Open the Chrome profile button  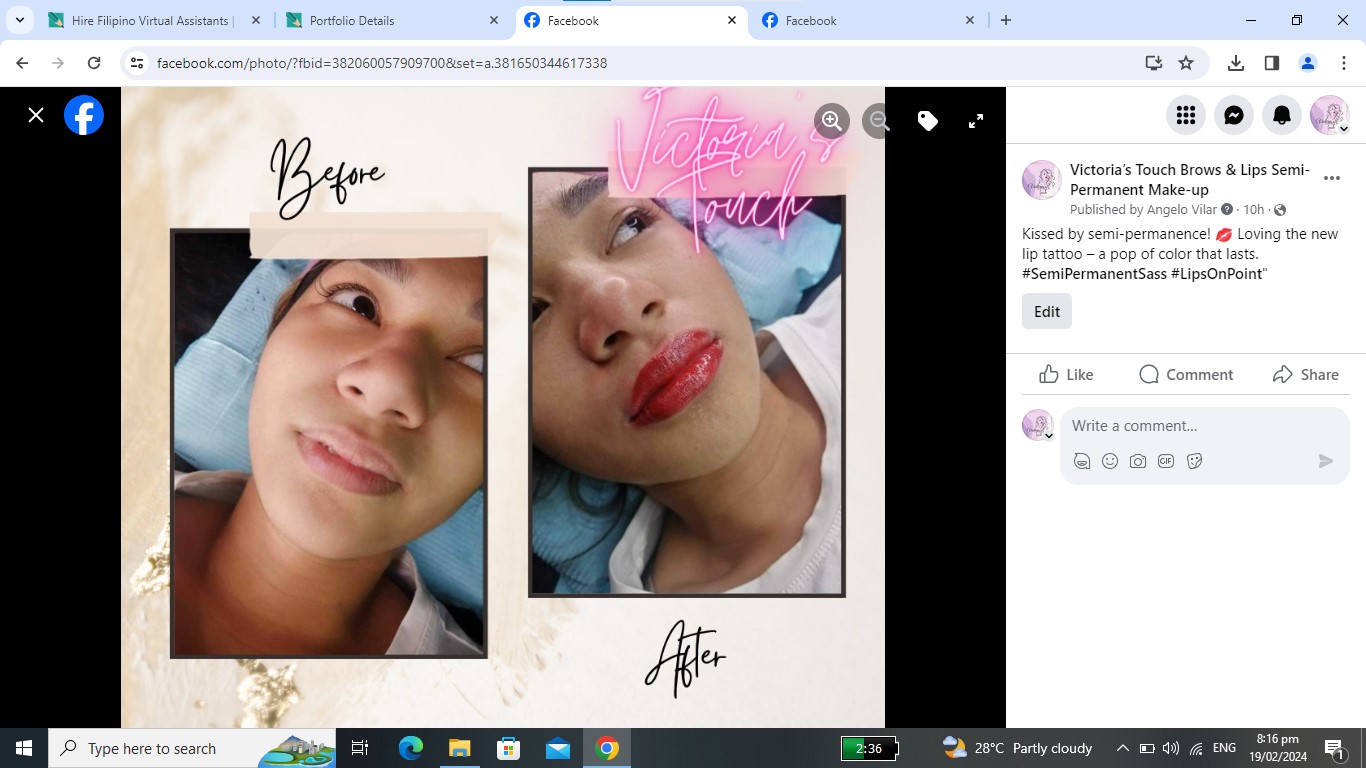coord(1308,63)
